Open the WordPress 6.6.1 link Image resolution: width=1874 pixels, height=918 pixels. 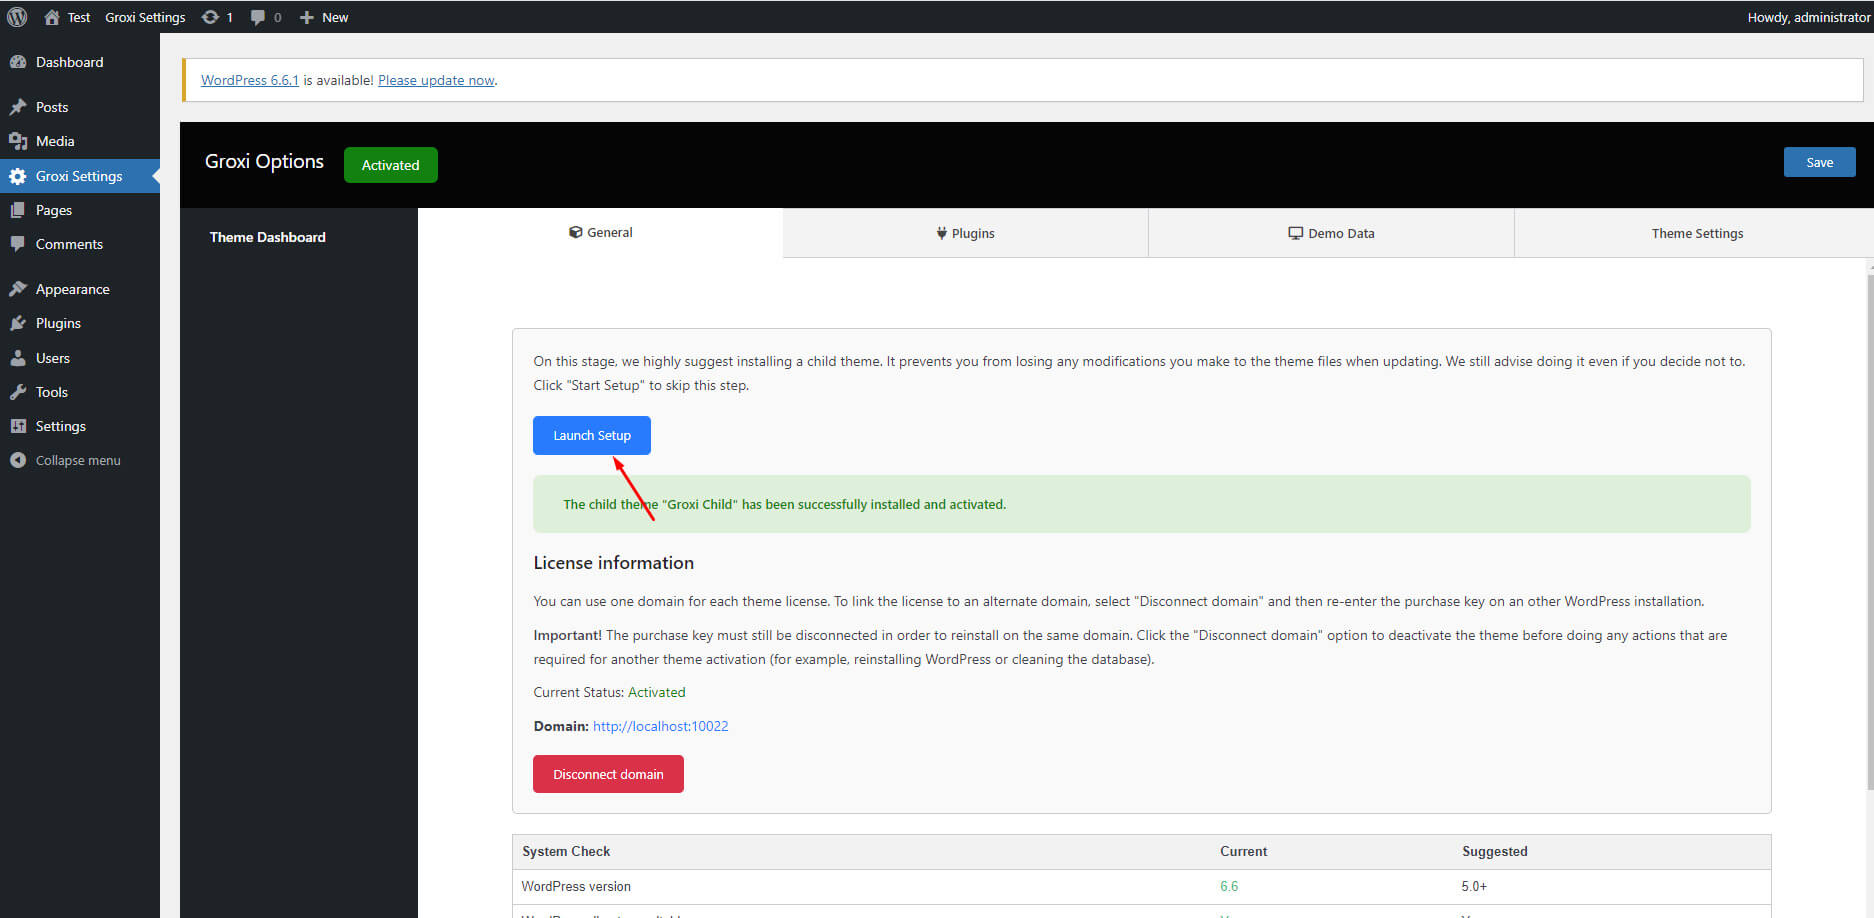click(250, 80)
